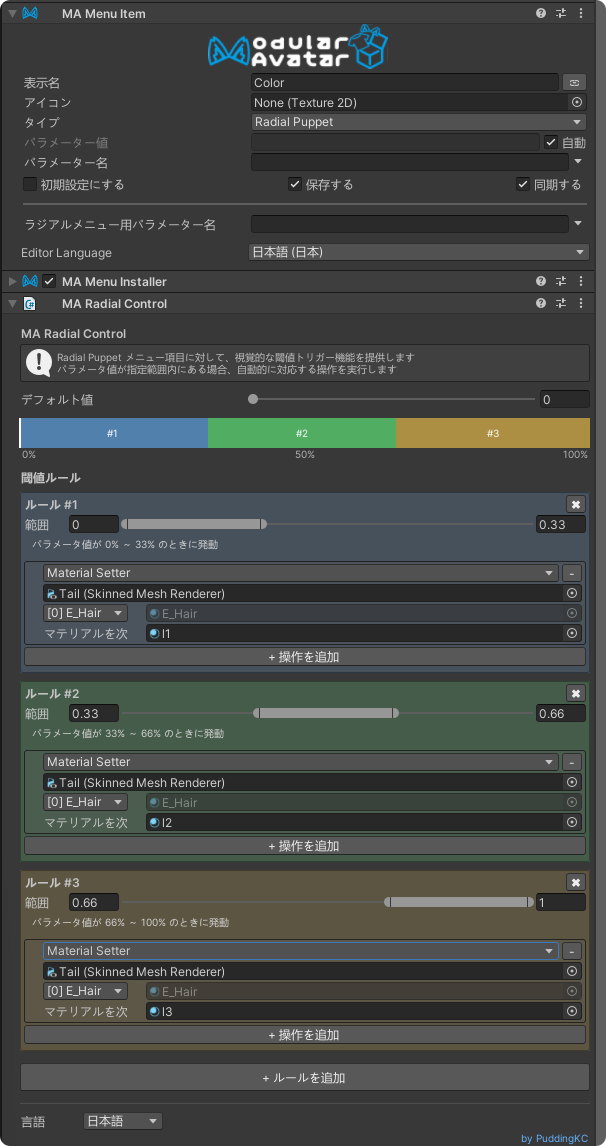The height and width of the screenshot is (1146, 606).
Task: Click the デフォルト値 slider handle
Action: click(x=253, y=399)
